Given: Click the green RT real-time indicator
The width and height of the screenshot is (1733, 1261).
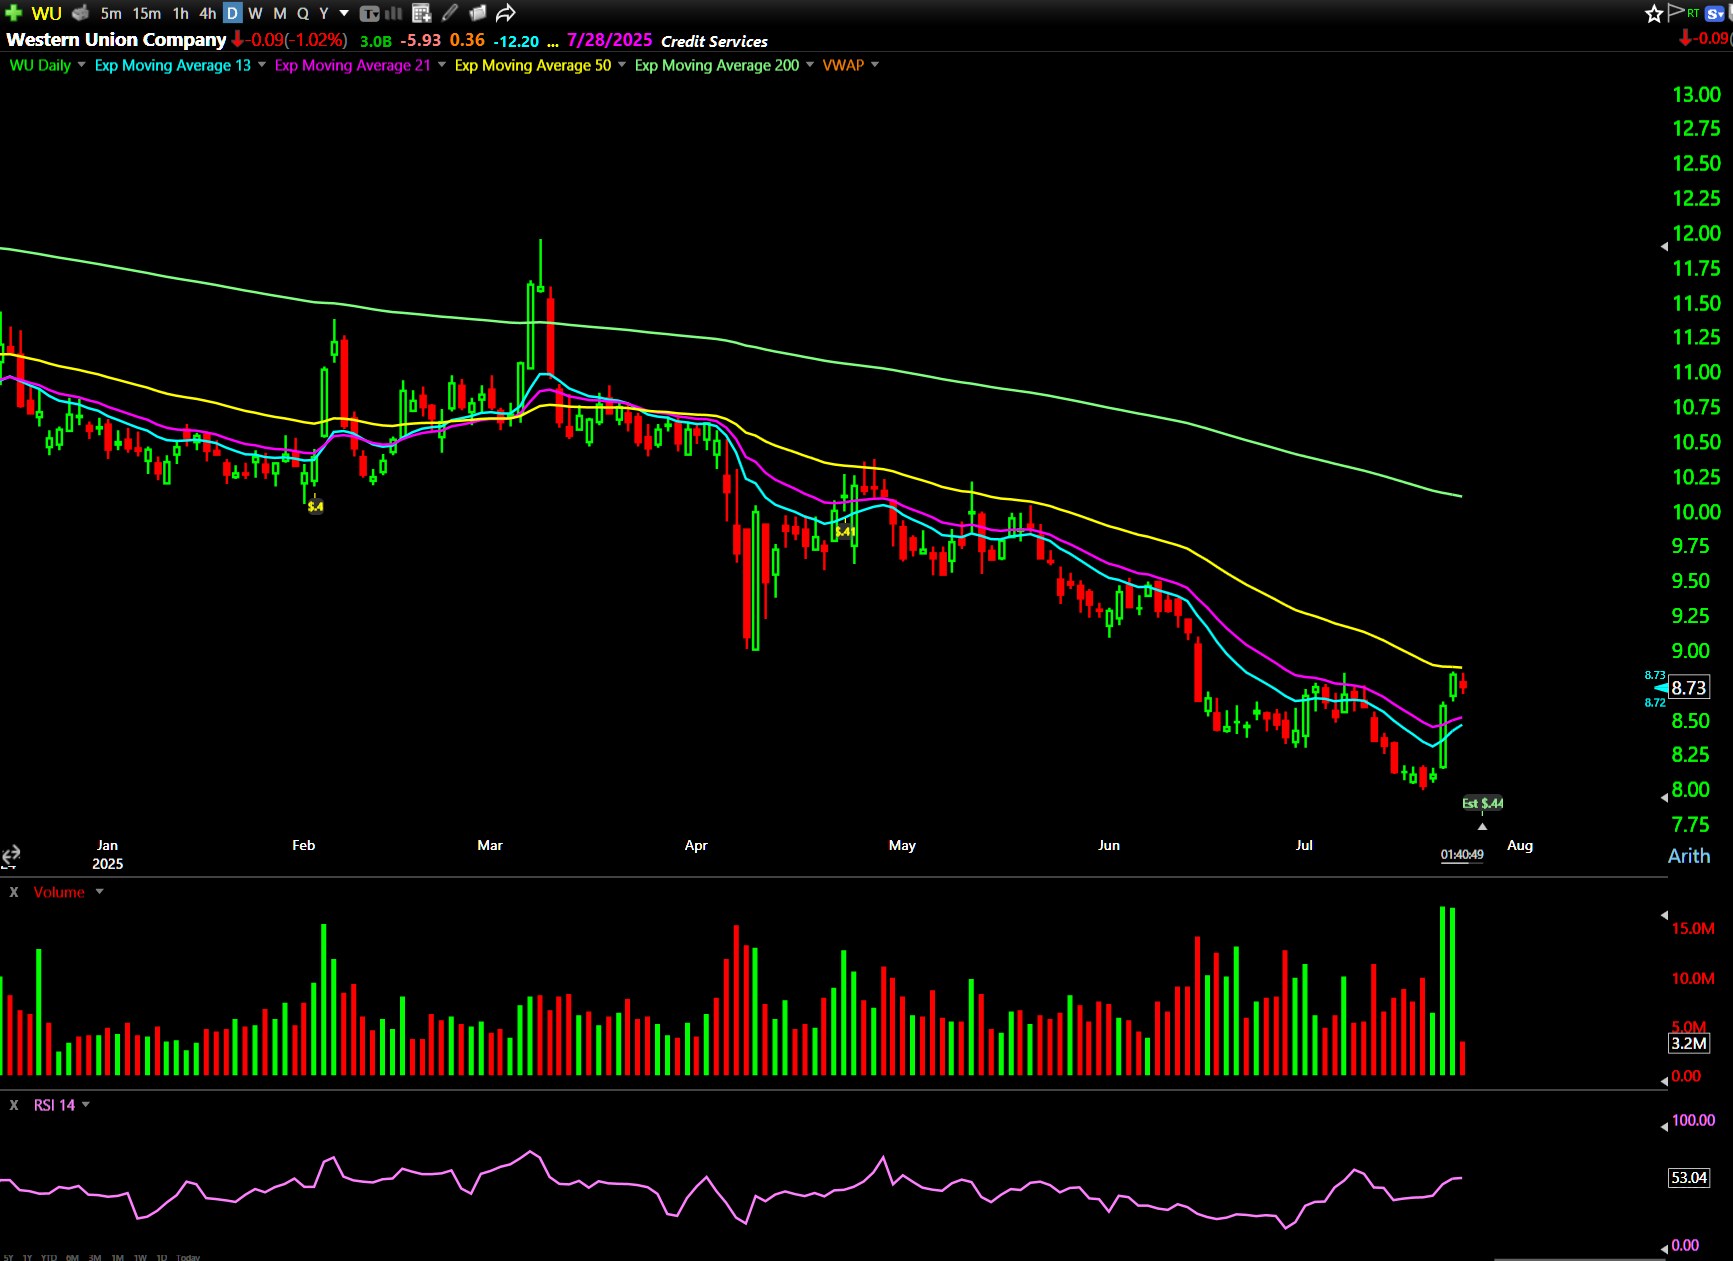Looking at the screenshot, I should pyautogui.click(x=1693, y=13).
